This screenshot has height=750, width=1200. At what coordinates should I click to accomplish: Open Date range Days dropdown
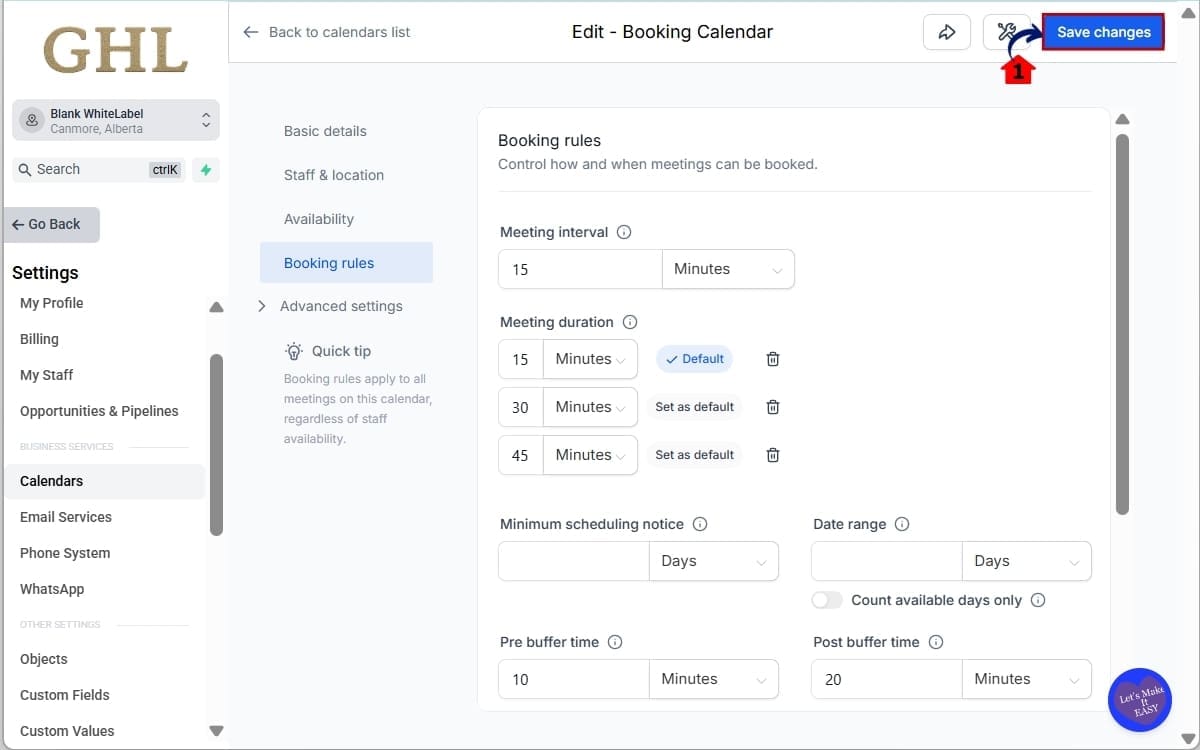pyautogui.click(x=1027, y=561)
